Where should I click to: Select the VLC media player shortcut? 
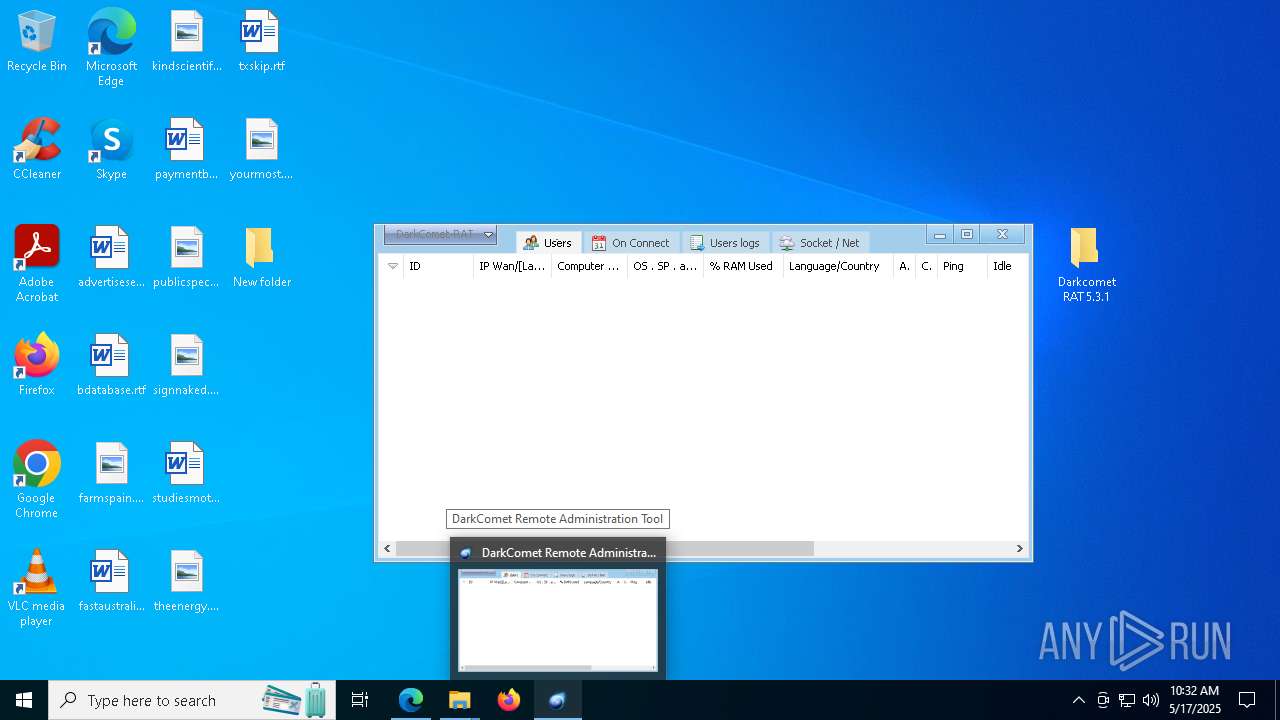point(37,588)
